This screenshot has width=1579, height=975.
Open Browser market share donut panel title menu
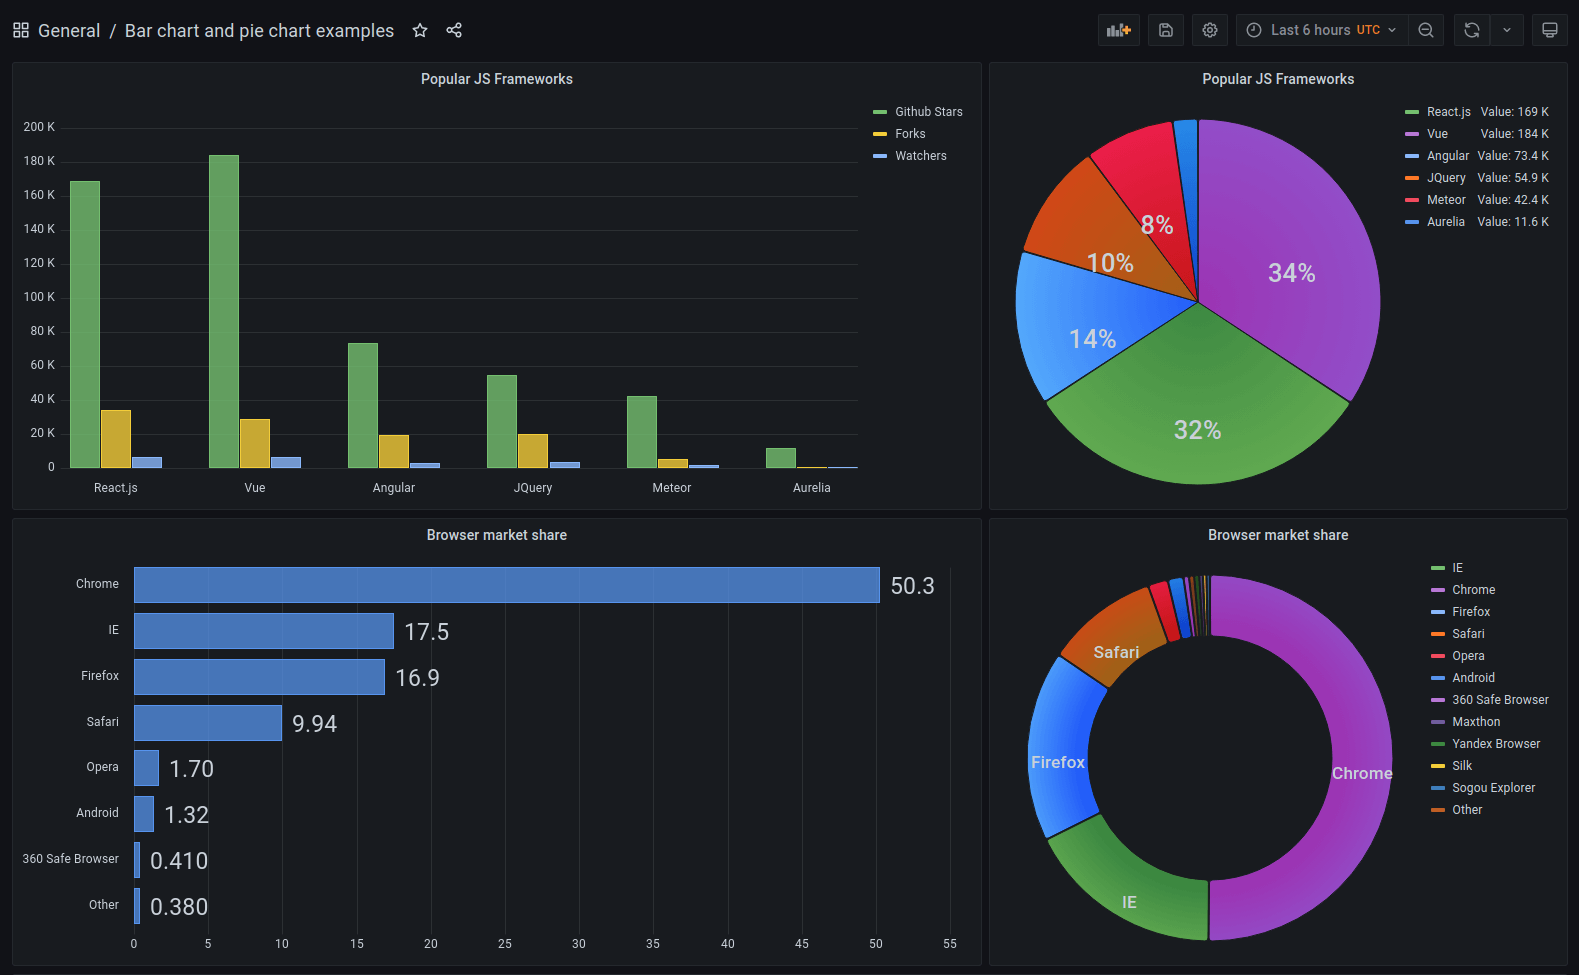1278,535
